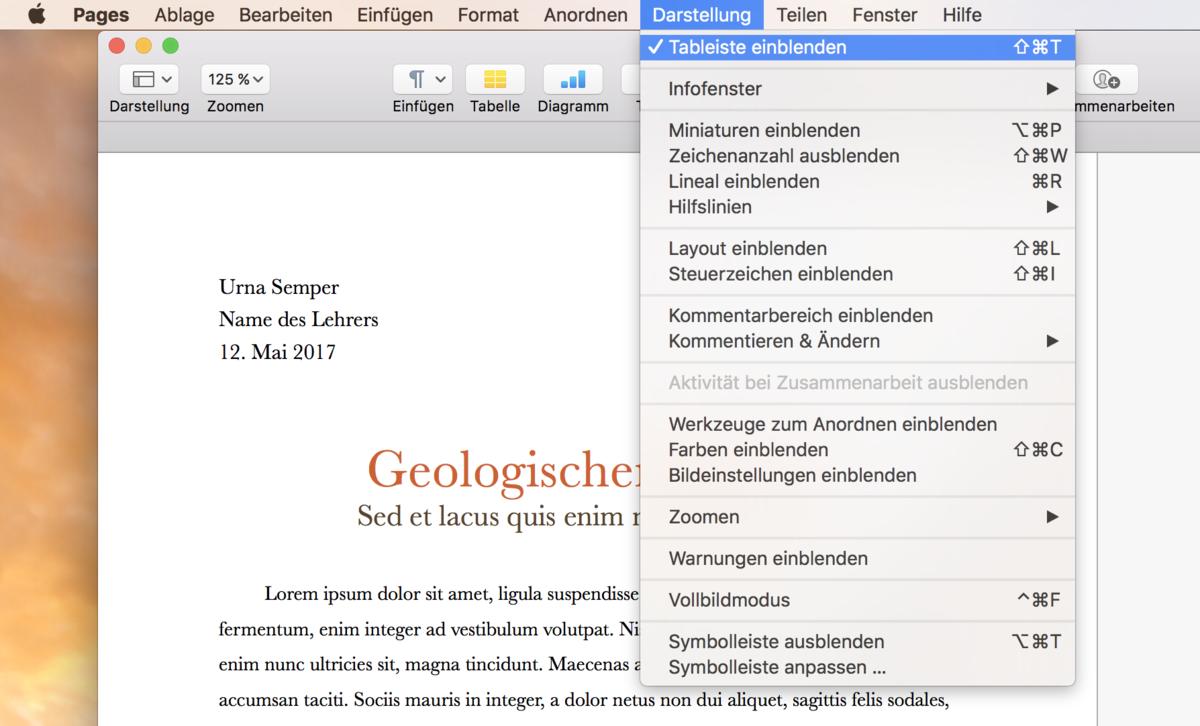Select Kommentarbereich einblenden
The height and width of the screenshot is (726, 1200).
point(857,315)
